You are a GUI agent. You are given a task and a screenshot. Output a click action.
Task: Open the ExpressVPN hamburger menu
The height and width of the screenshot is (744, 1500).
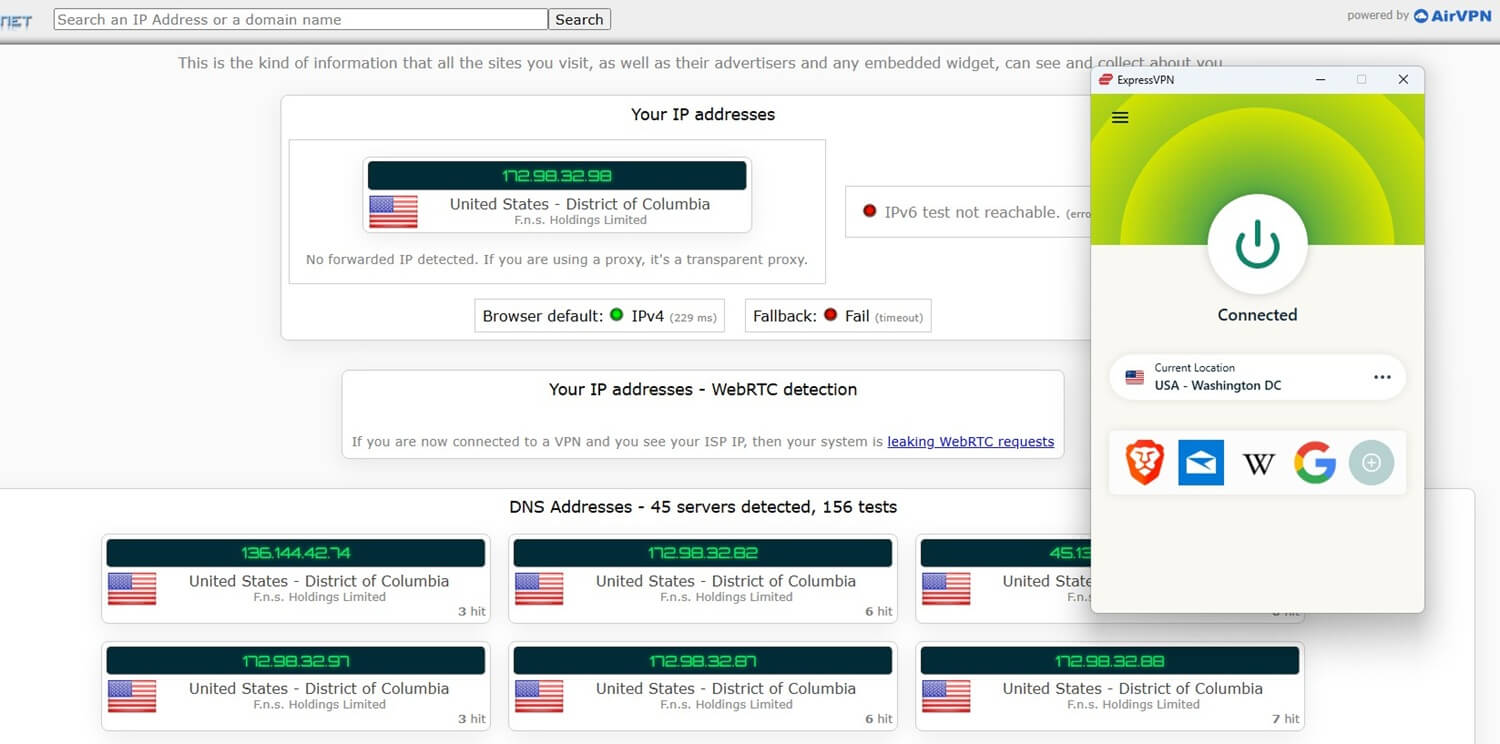pyautogui.click(x=1120, y=118)
